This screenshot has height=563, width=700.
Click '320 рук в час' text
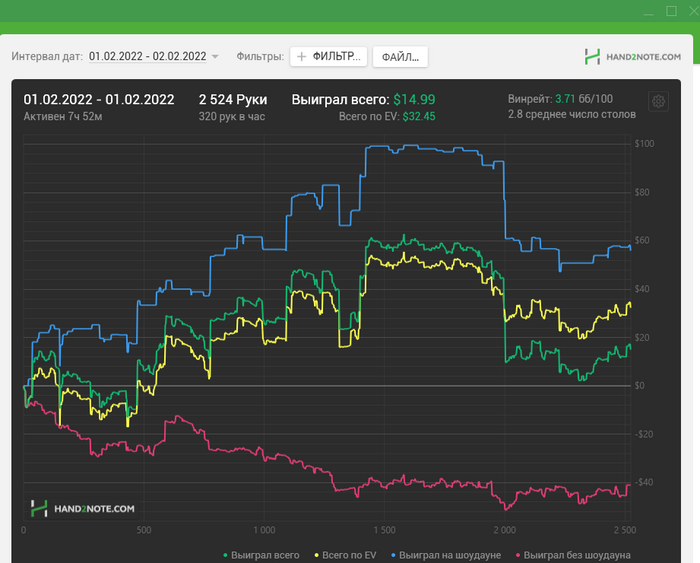coord(232,117)
